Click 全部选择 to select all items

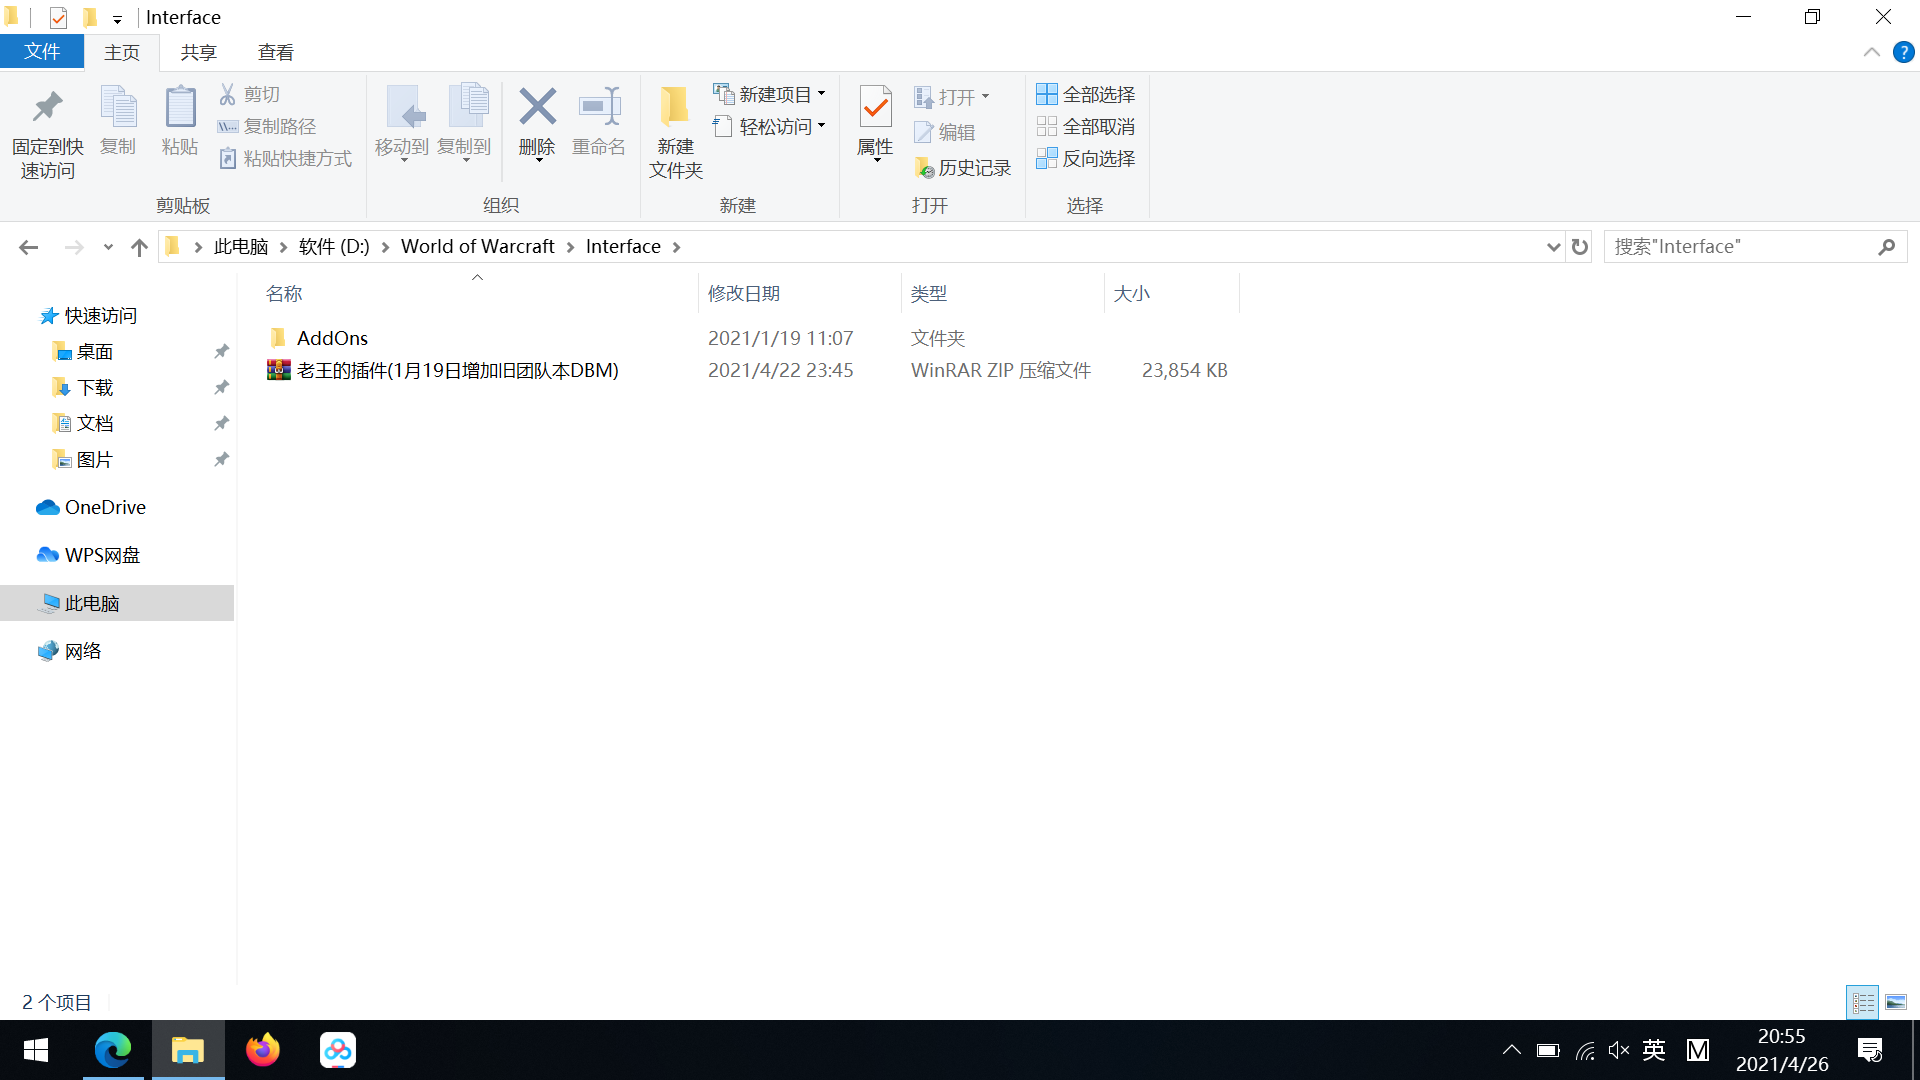(x=1086, y=93)
